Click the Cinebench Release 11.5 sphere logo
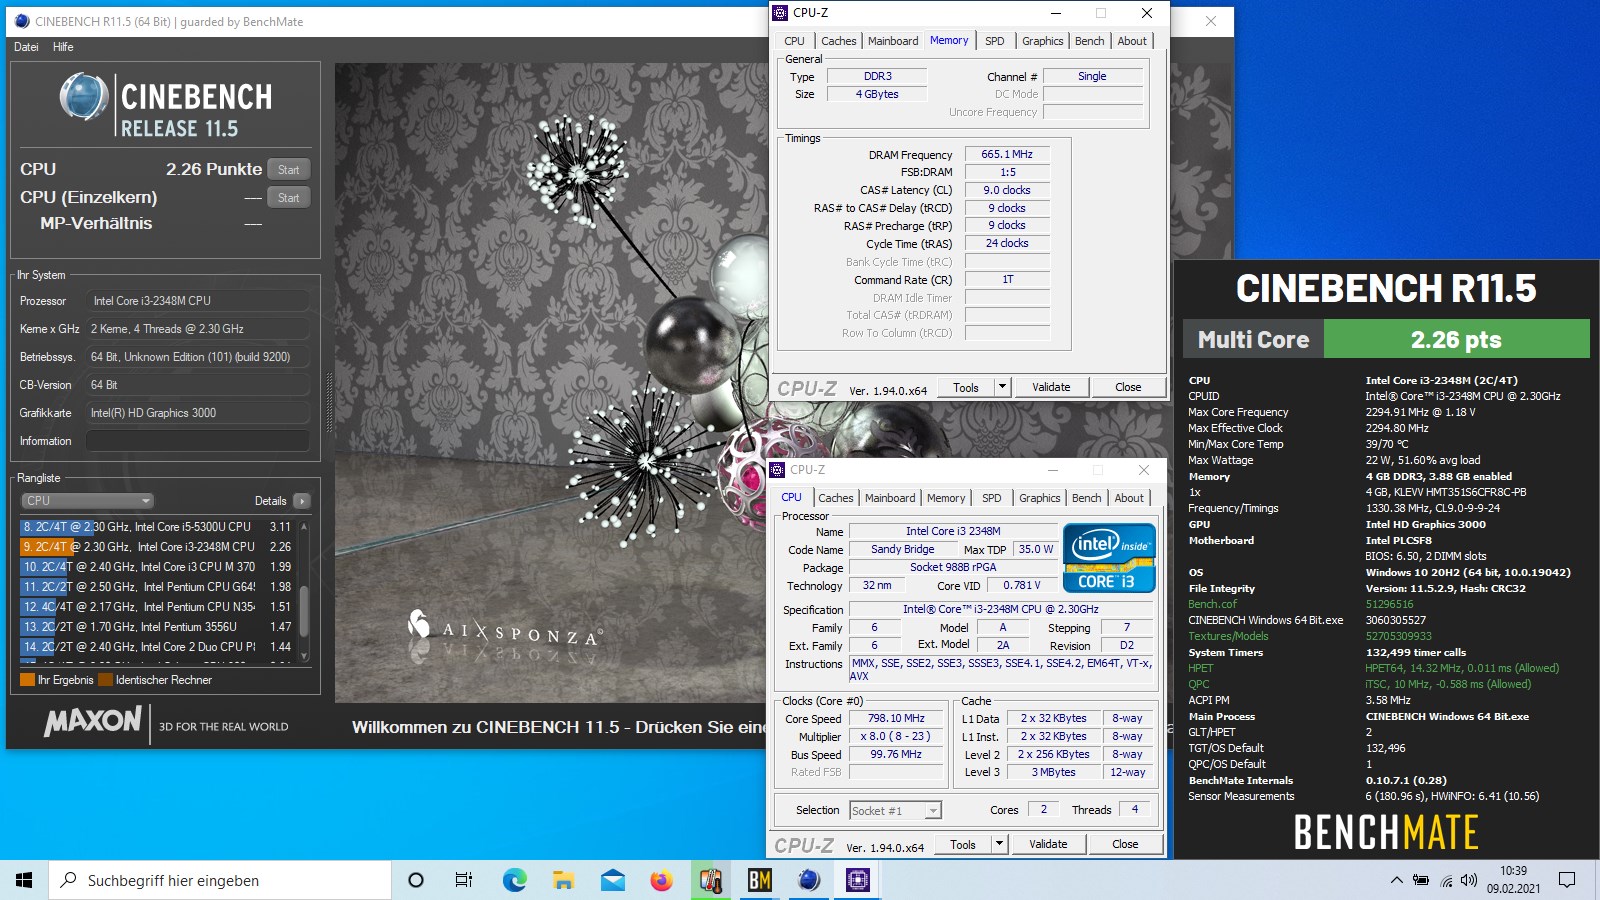Viewport: 1600px width, 900px height. click(84, 98)
